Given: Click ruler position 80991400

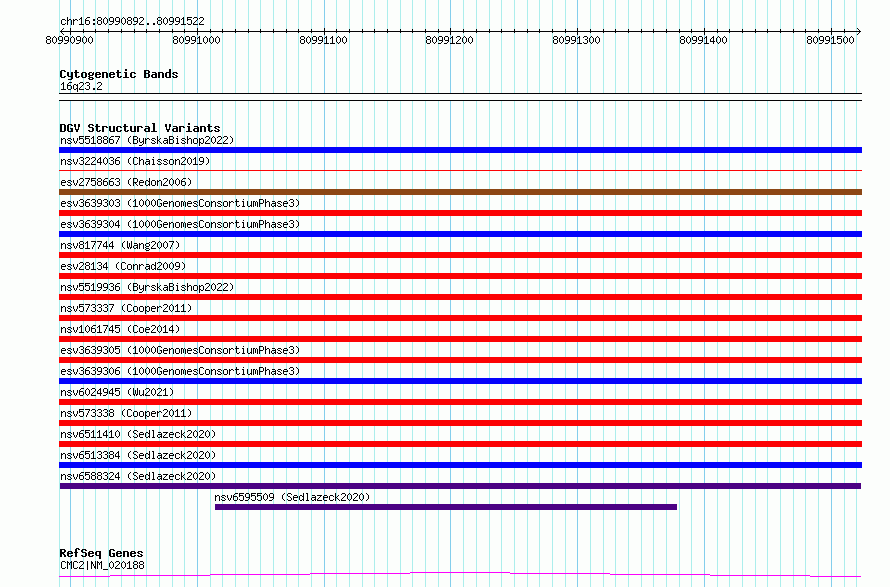Looking at the screenshot, I should (x=704, y=40).
